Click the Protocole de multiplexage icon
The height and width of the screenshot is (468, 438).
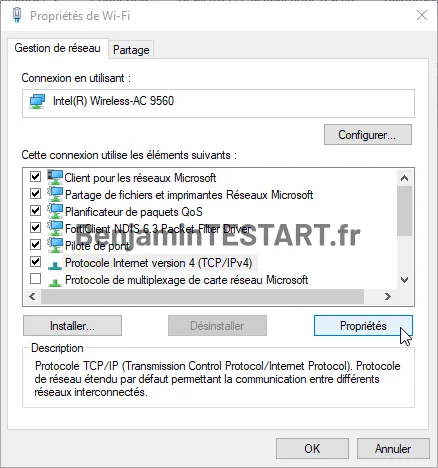(x=55, y=282)
